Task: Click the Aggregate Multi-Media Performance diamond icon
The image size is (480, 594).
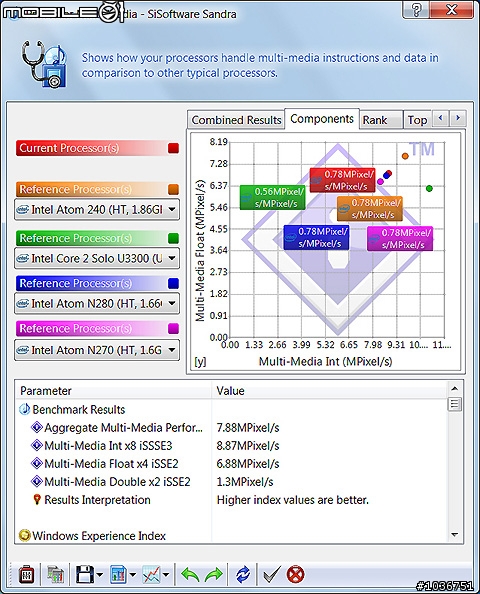Action: tap(37, 428)
